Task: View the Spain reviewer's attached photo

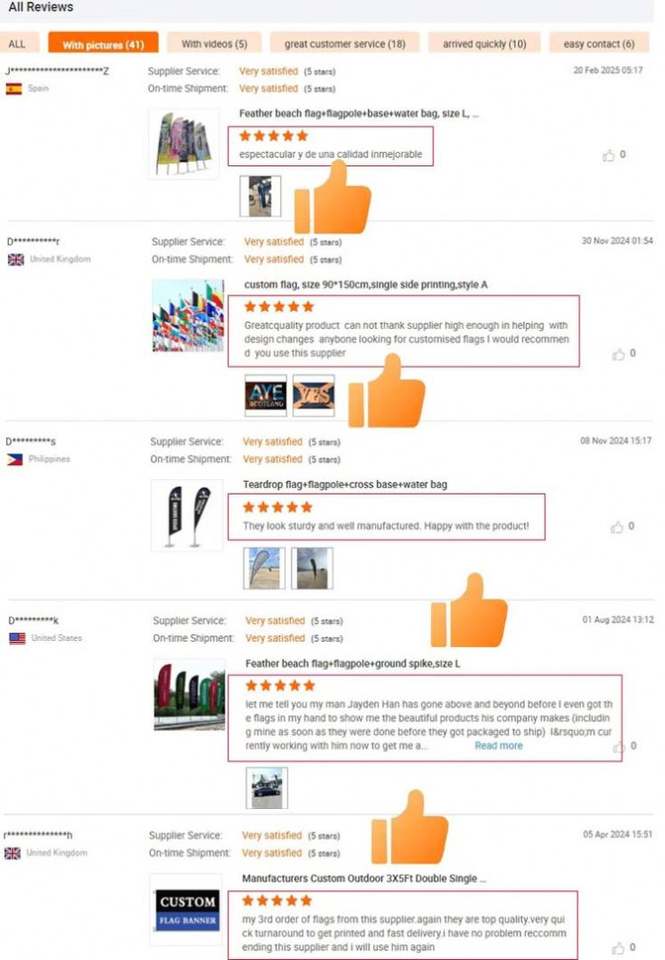Action: (x=260, y=196)
